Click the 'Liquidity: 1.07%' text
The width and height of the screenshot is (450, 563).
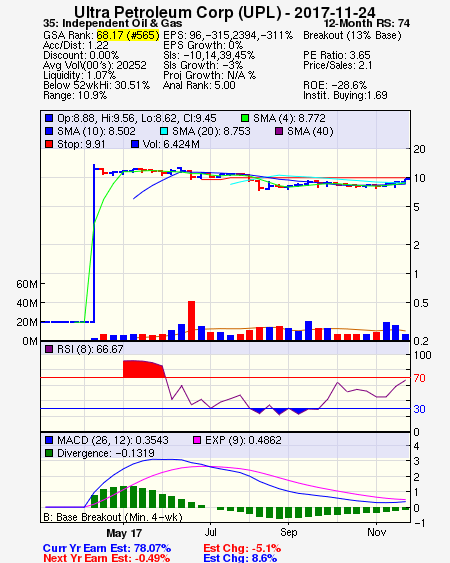[x=79, y=75]
